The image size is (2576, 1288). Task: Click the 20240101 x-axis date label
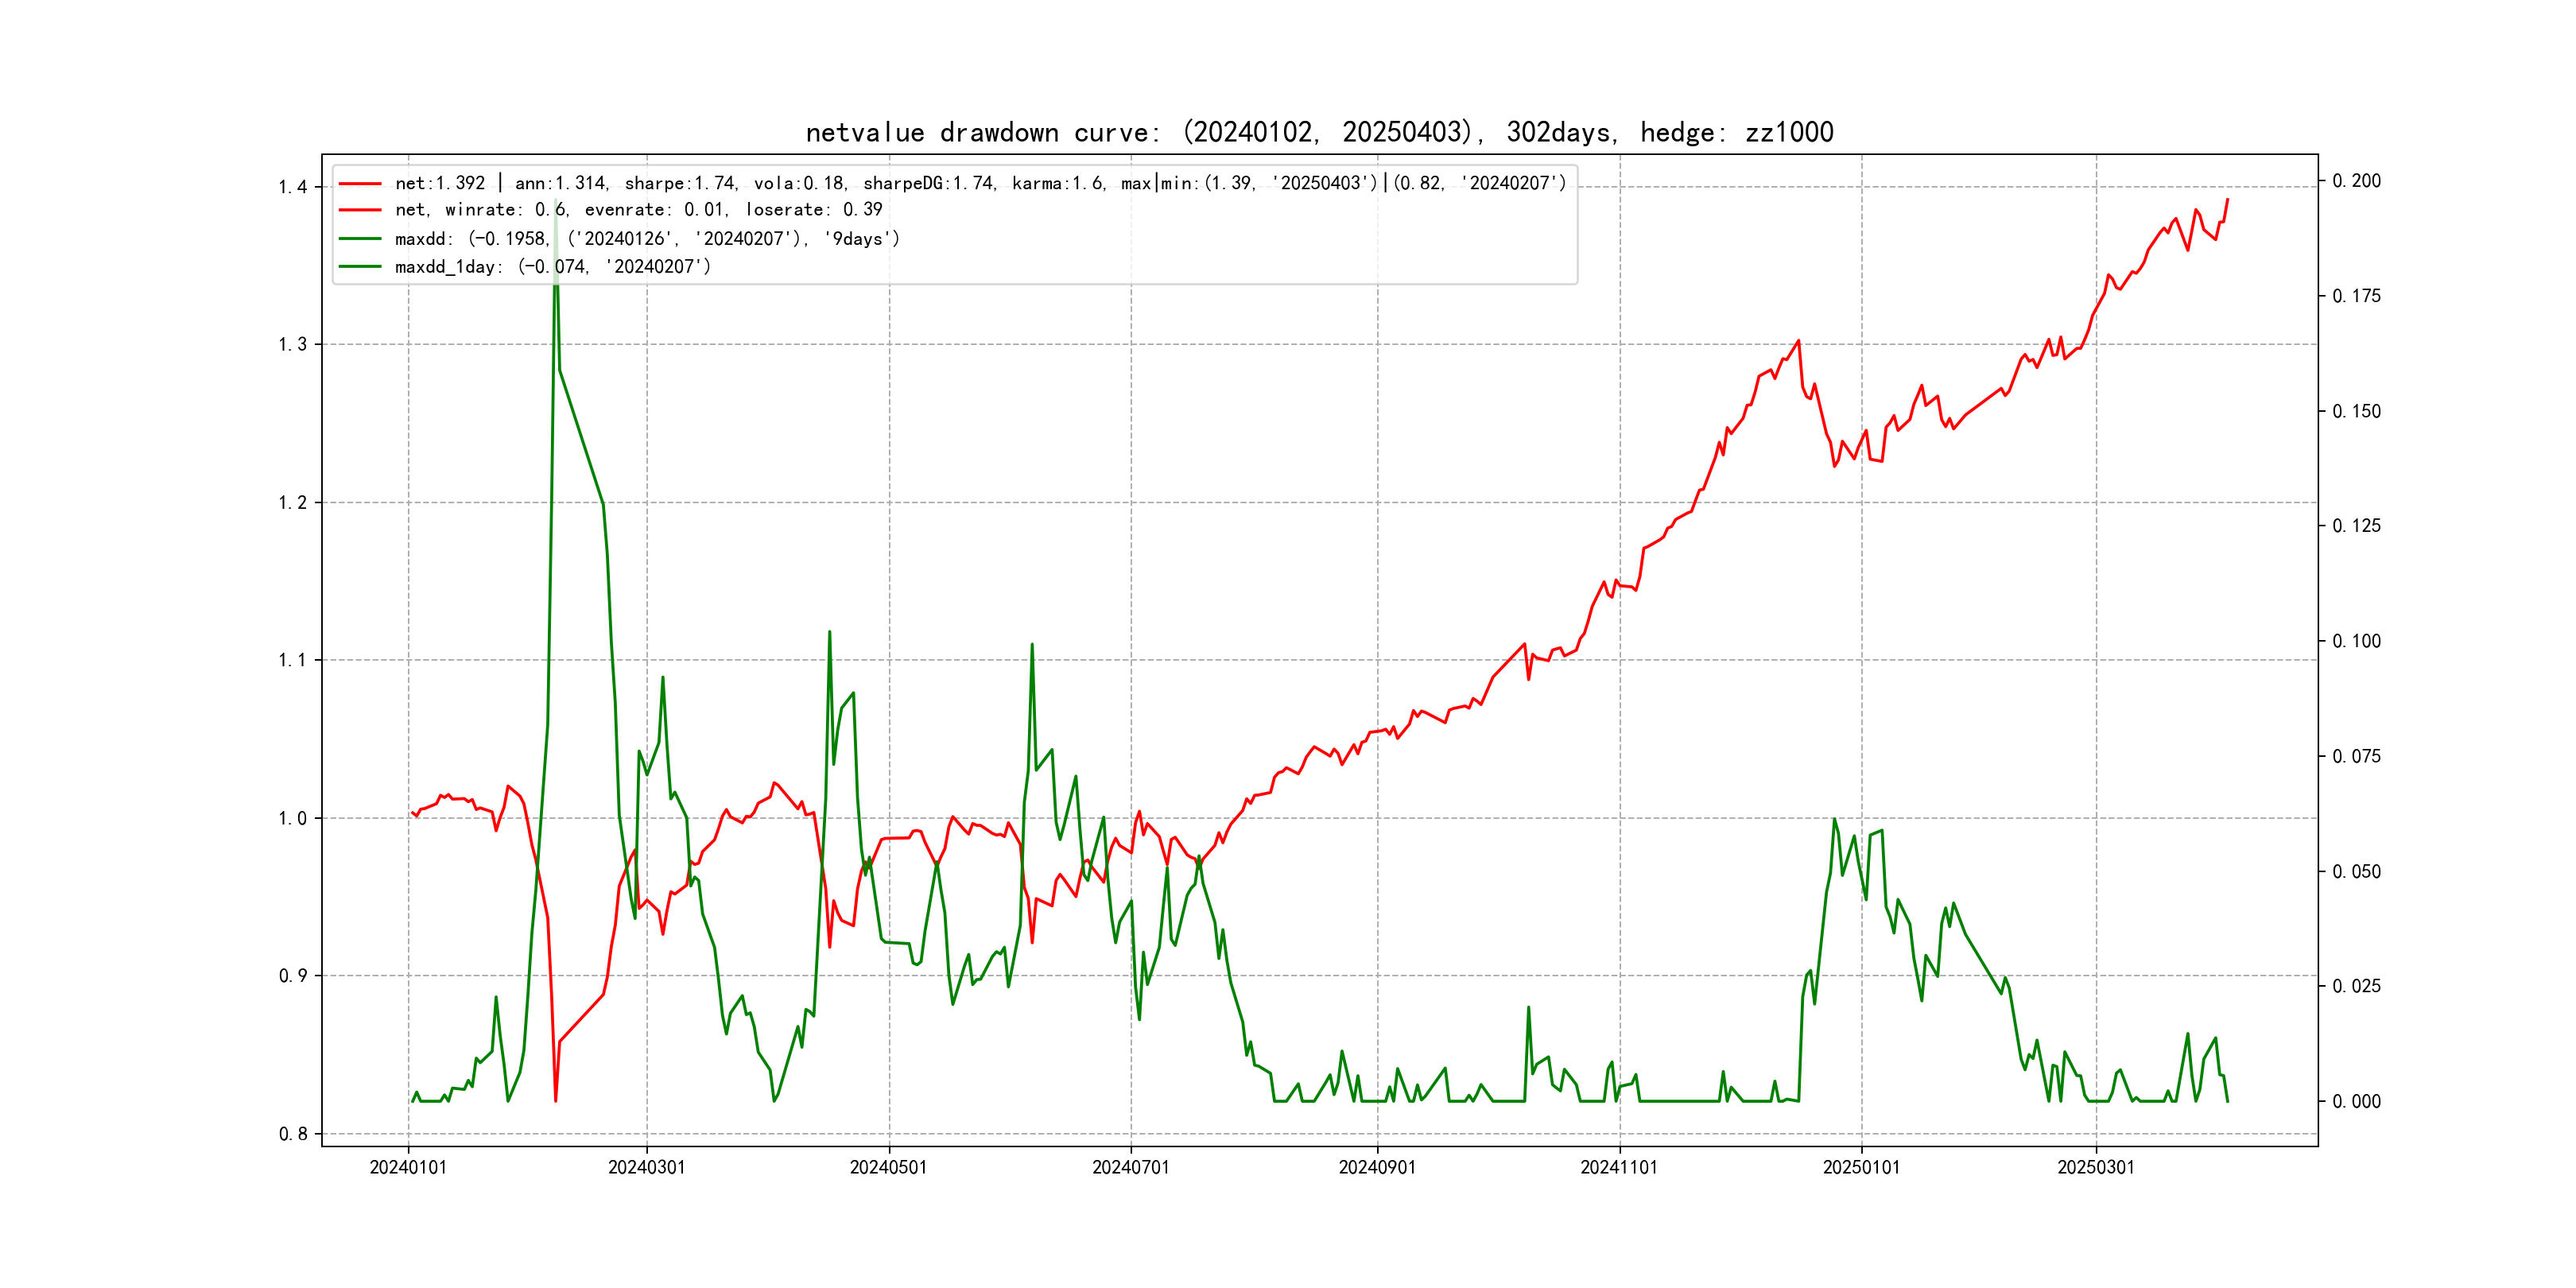(x=408, y=1167)
